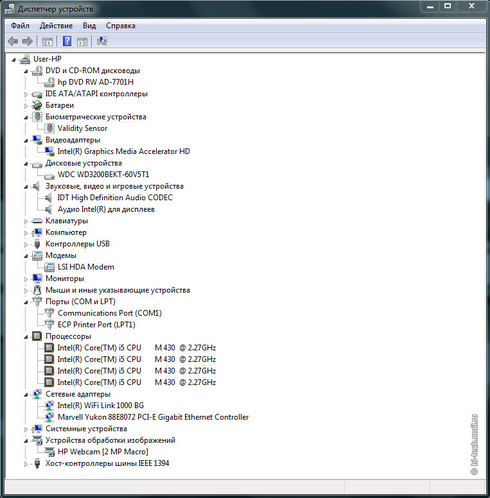Screen dimensions: 490x498
Task: Click the LSI HDA Modem icon
Action: (49, 267)
